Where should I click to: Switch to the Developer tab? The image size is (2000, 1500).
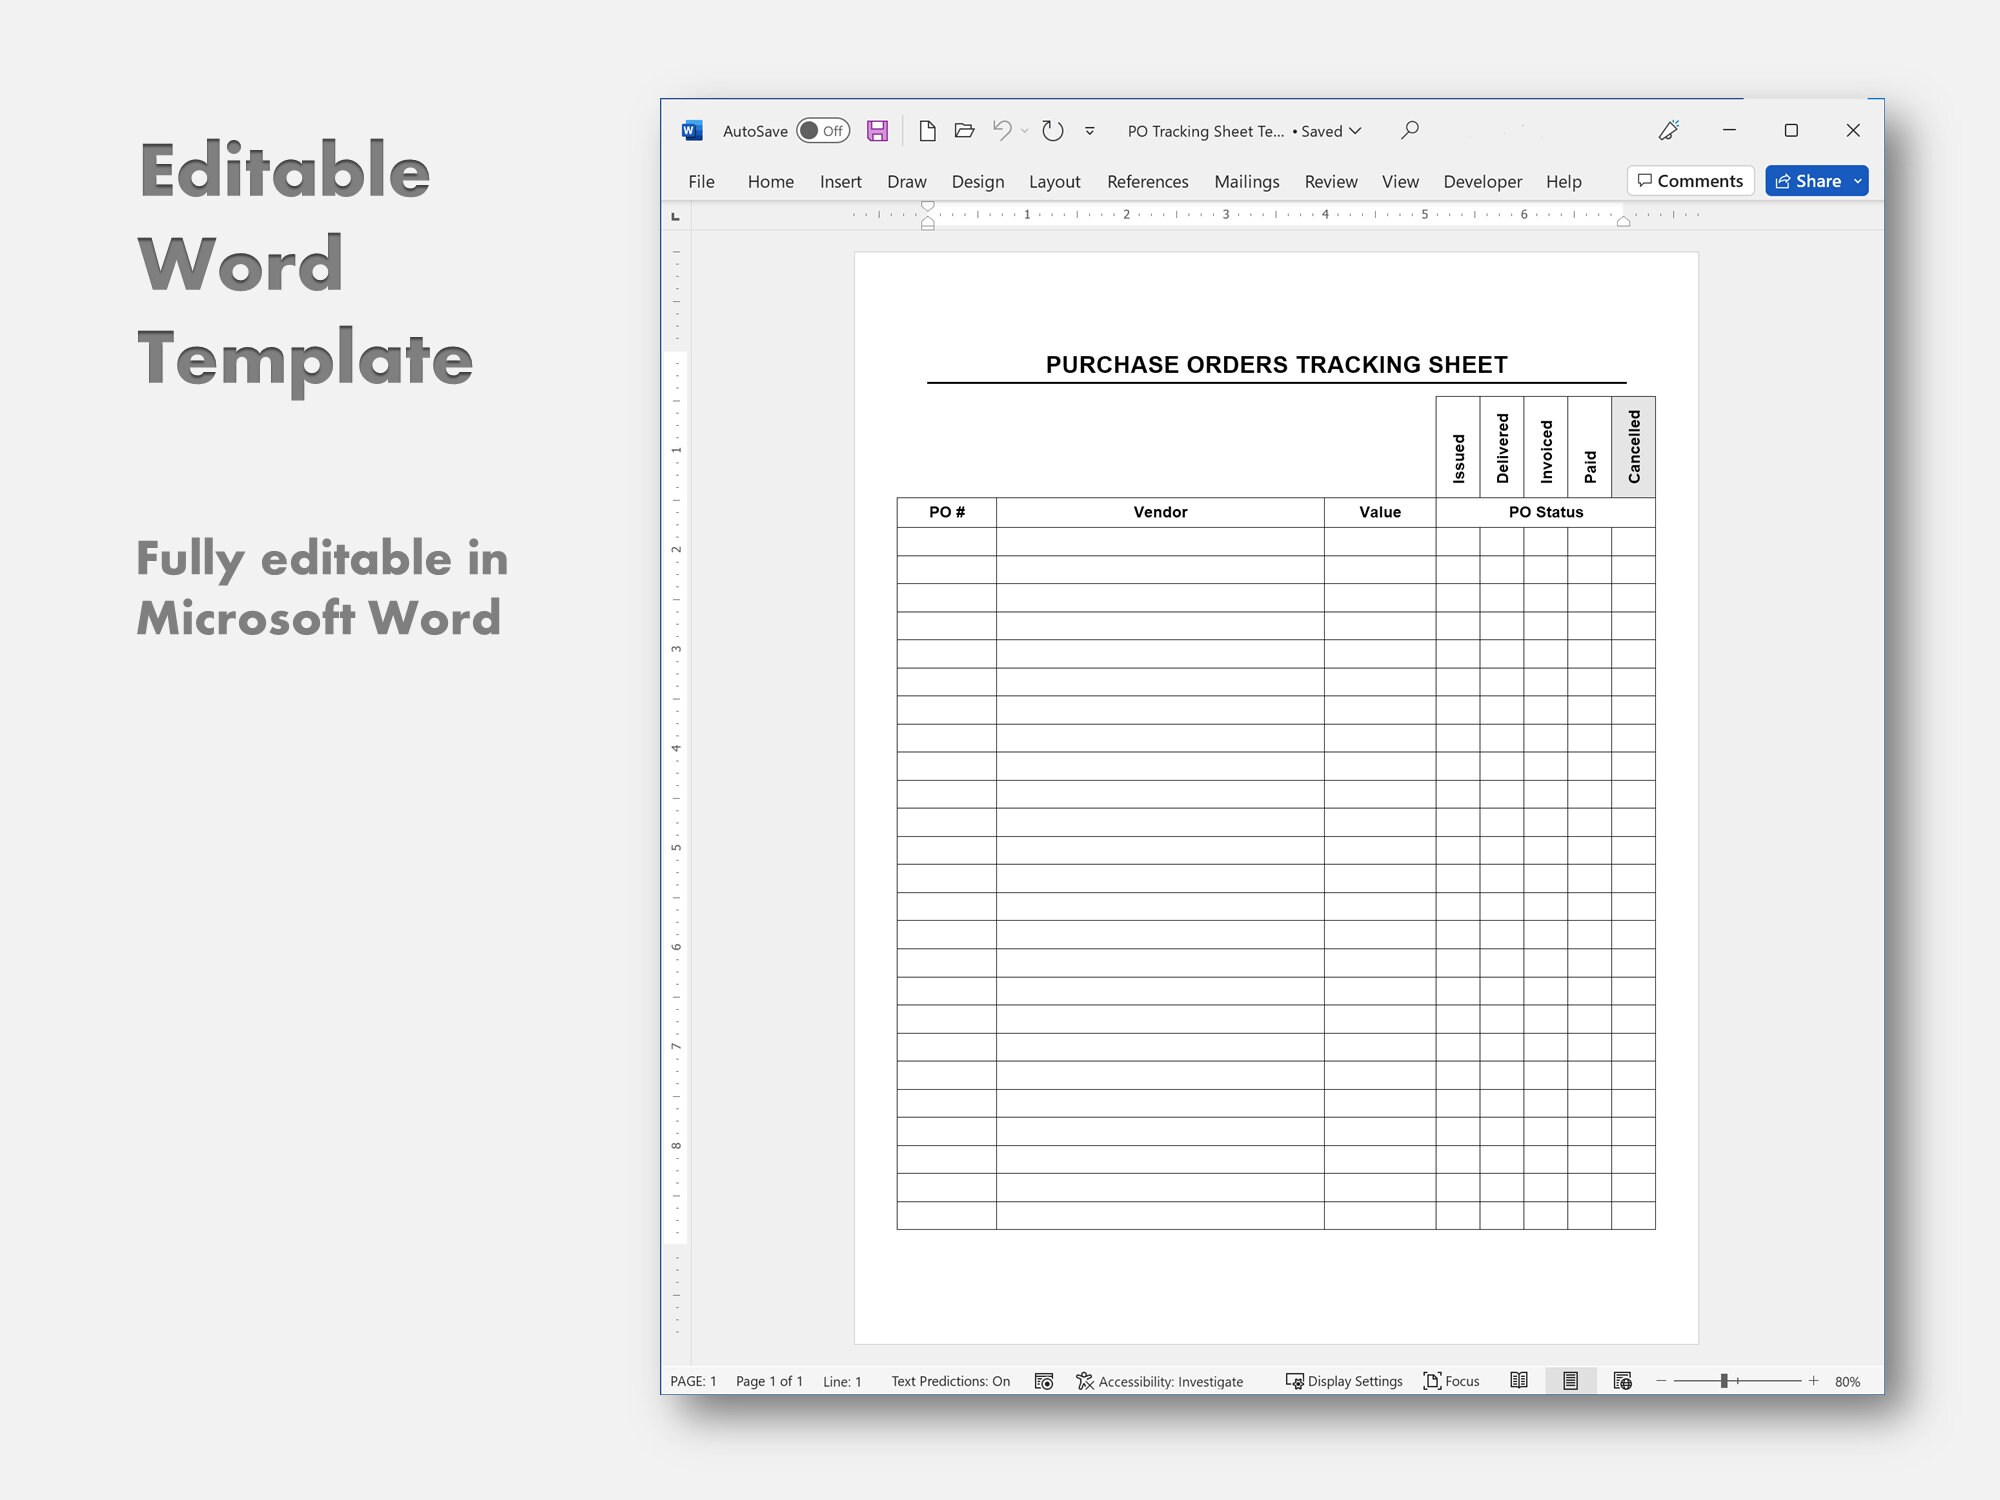pos(1483,181)
